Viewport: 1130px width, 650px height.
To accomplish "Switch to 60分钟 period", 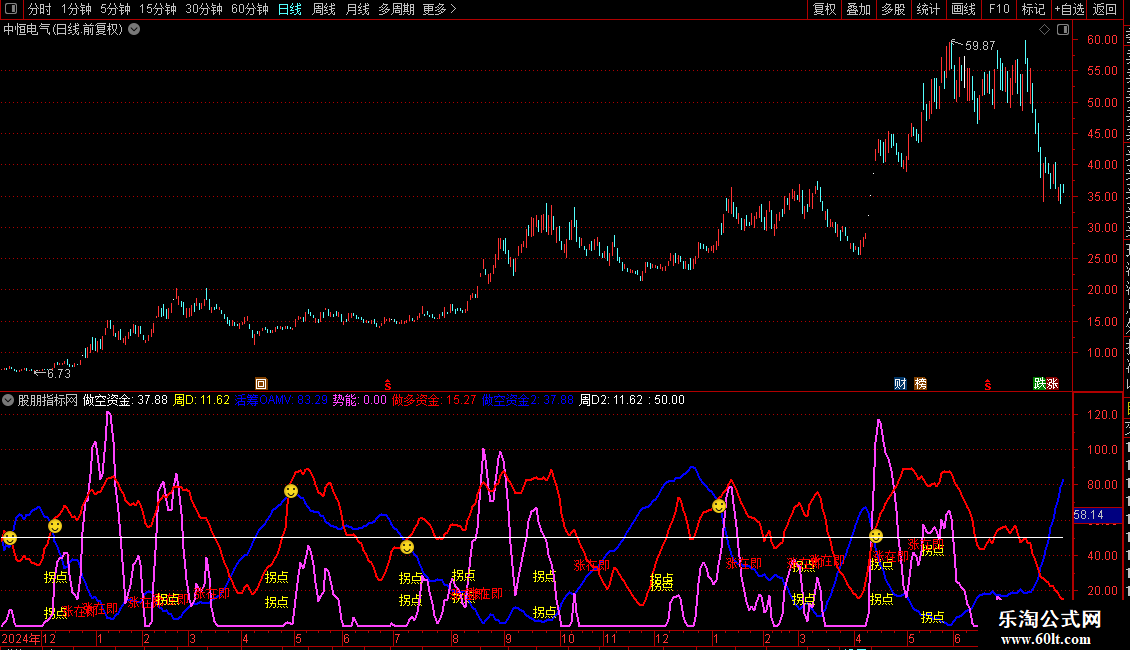I will click(250, 9).
